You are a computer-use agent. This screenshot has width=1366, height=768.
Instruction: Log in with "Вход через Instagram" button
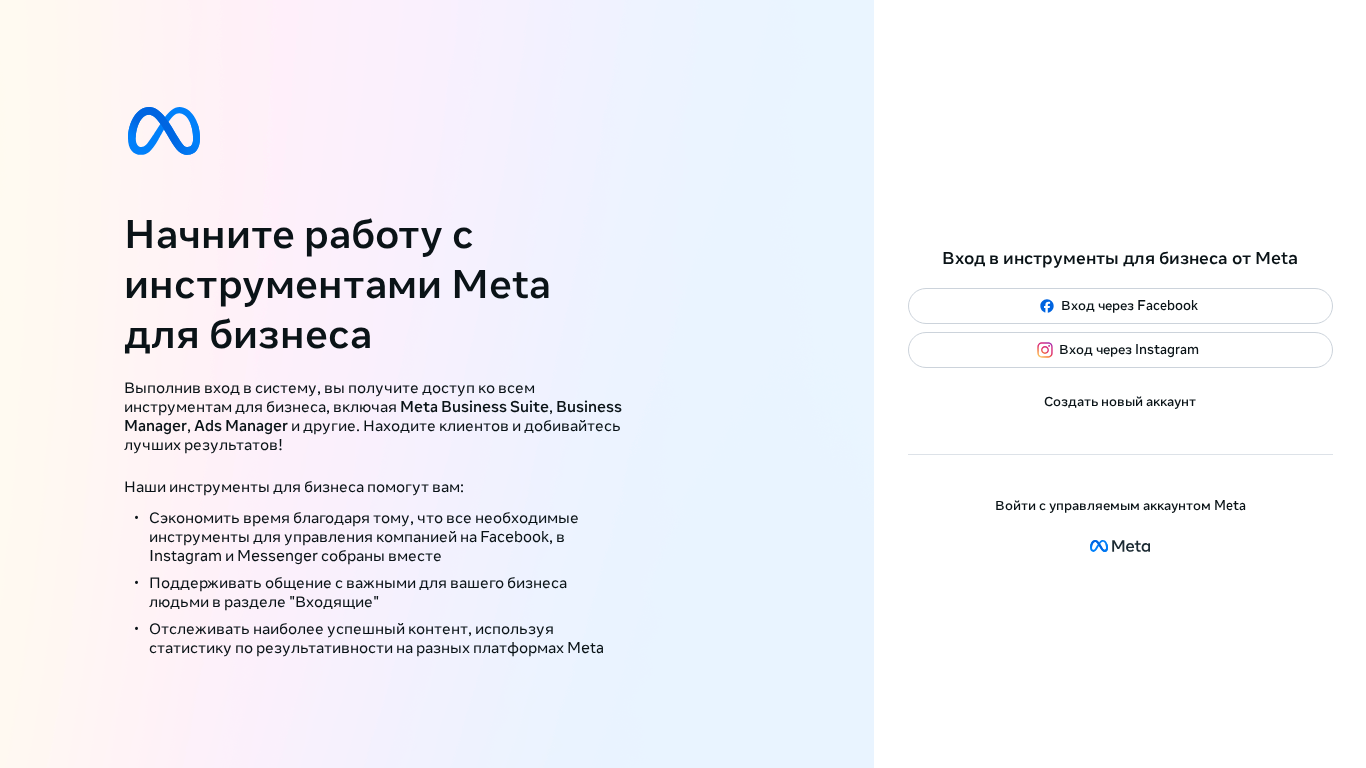click(1120, 350)
